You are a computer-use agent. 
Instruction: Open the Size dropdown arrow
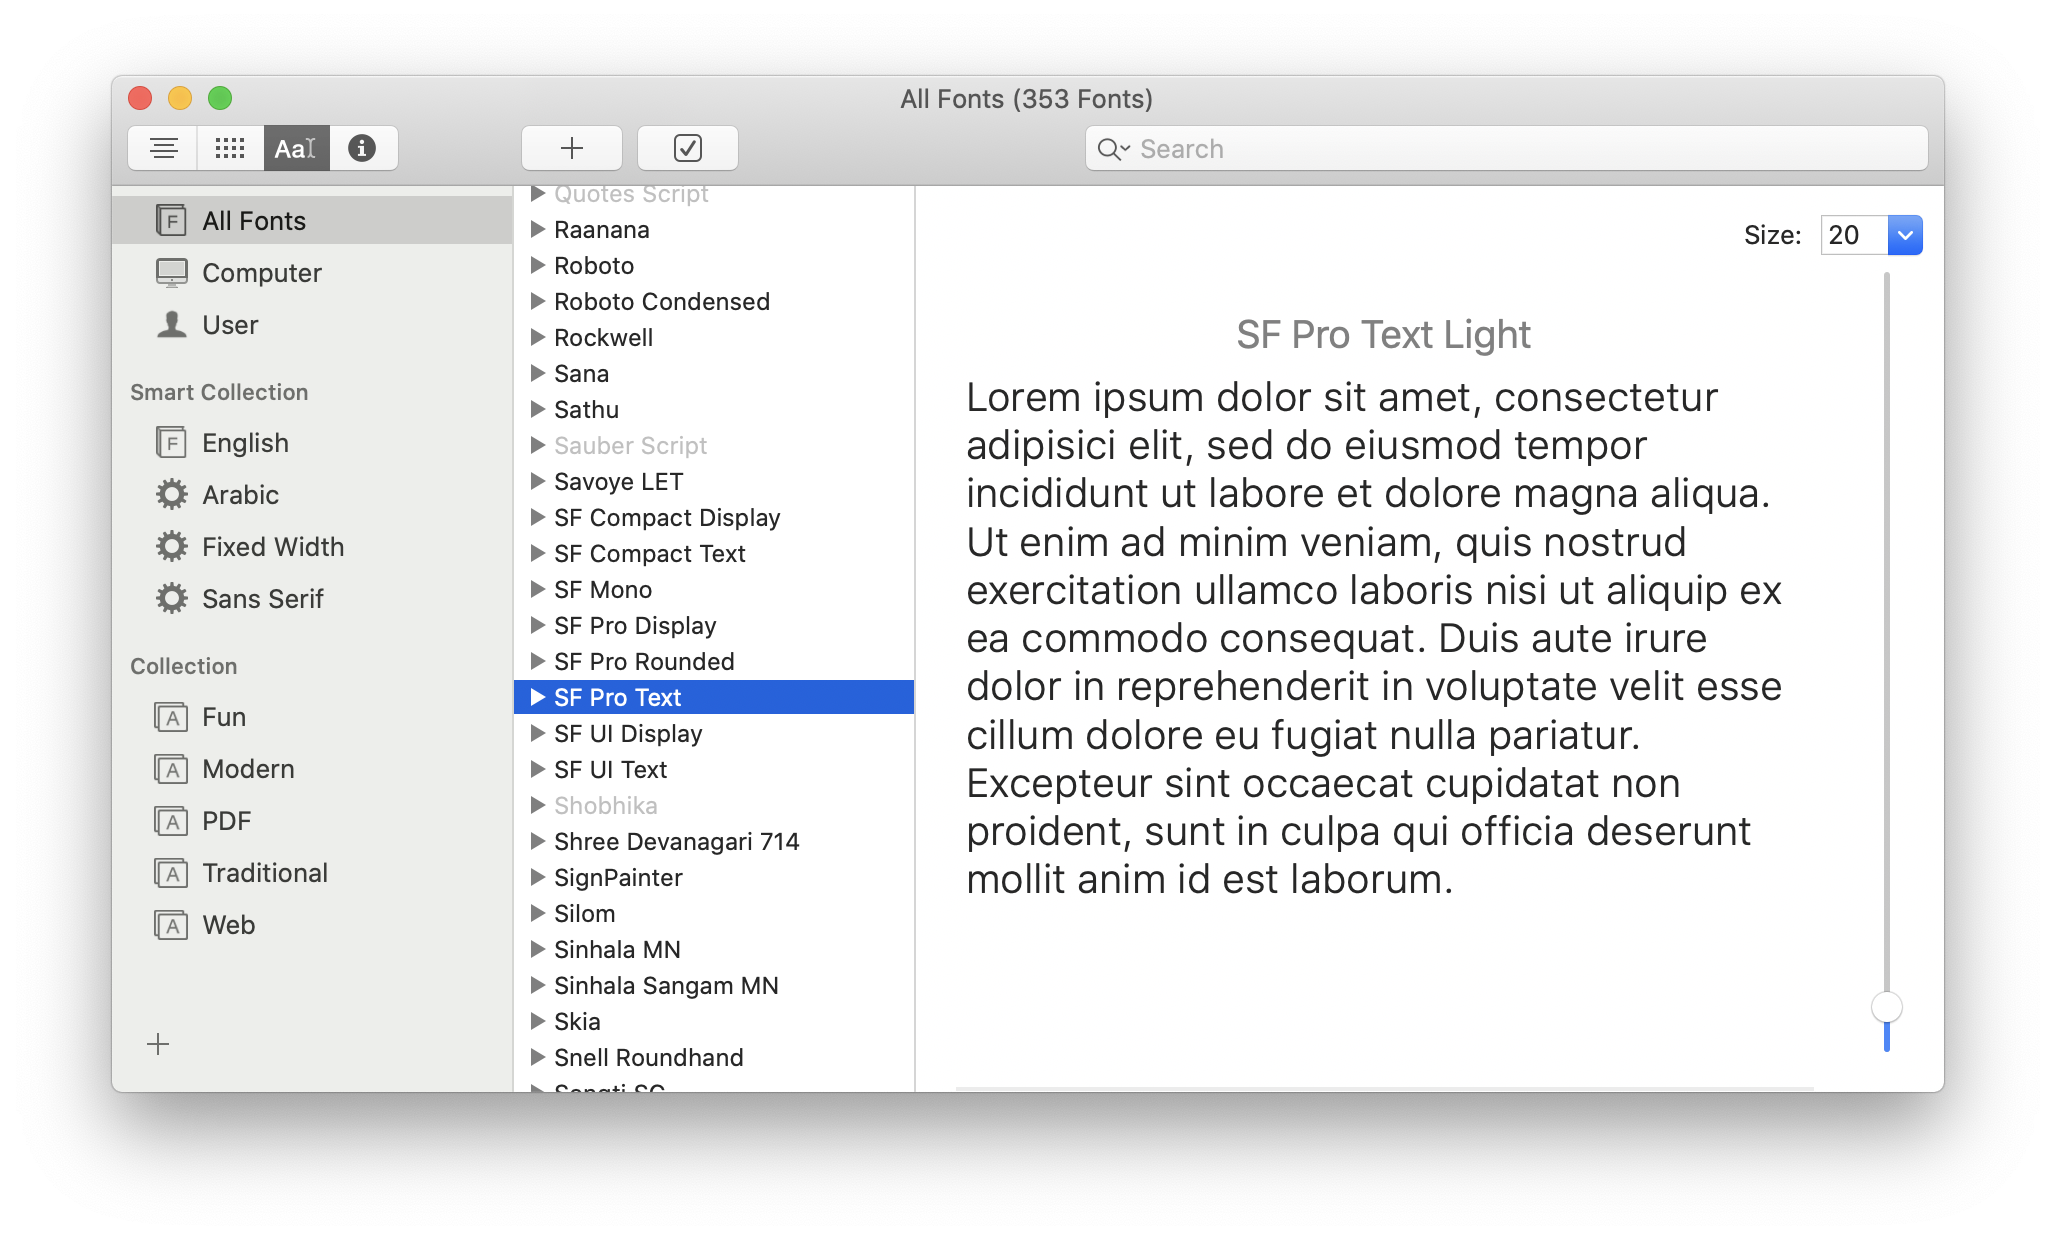(1905, 236)
